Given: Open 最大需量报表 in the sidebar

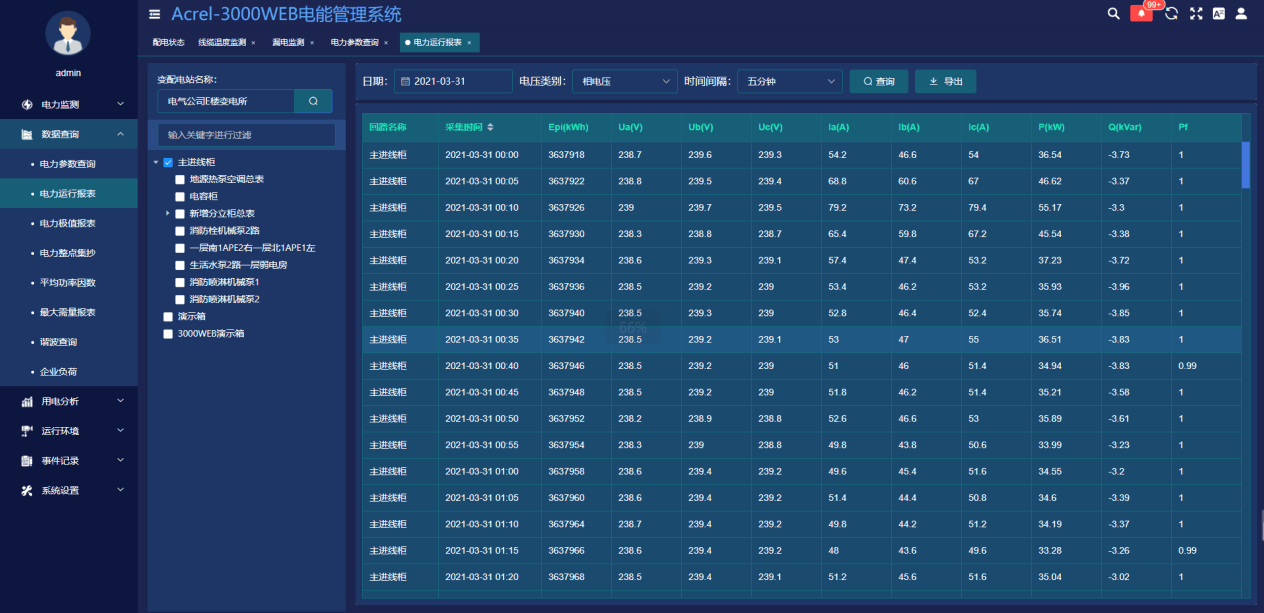Looking at the screenshot, I should pyautogui.click(x=68, y=312).
